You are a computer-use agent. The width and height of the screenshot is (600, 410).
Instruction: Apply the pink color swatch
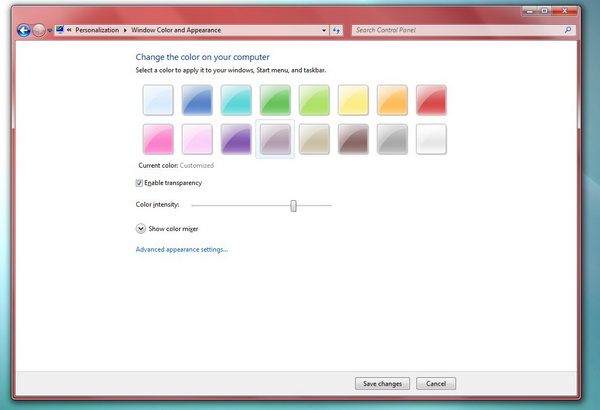(158, 139)
